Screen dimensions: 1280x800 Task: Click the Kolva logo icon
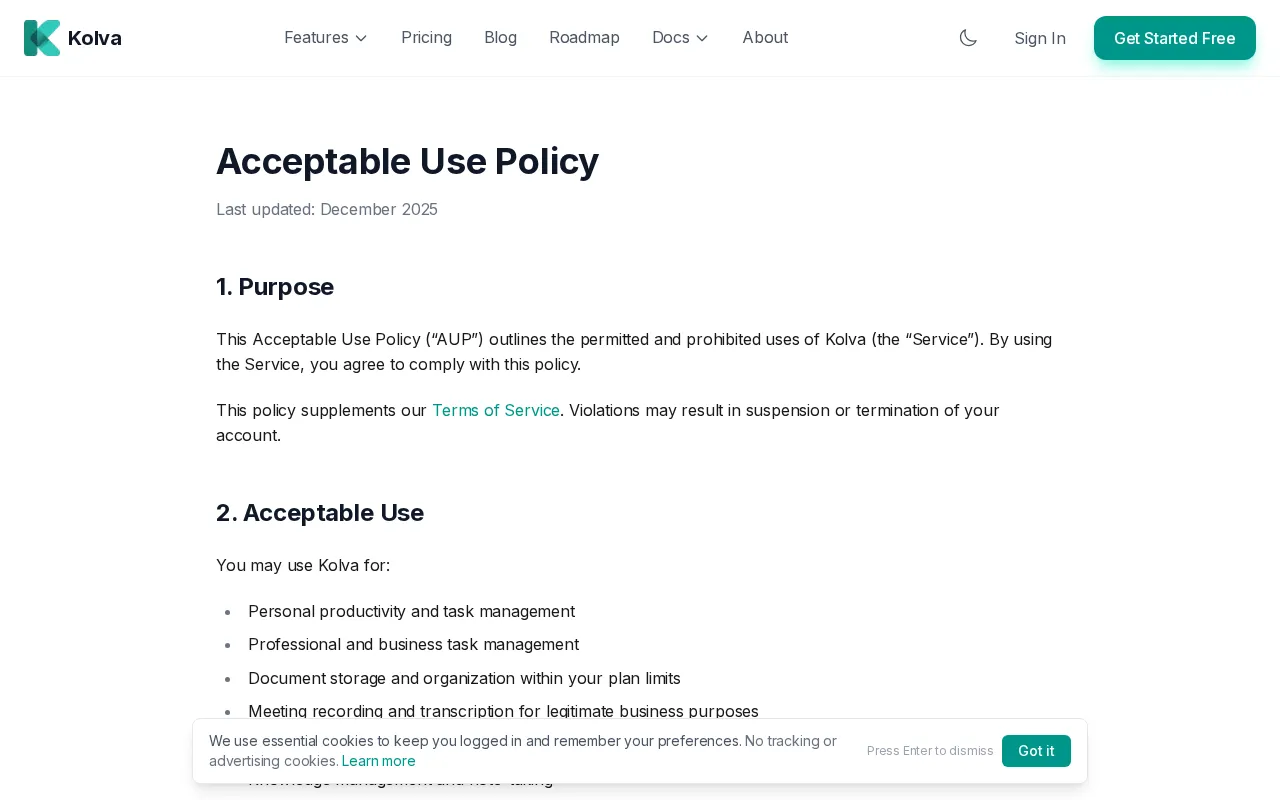pos(42,38)
